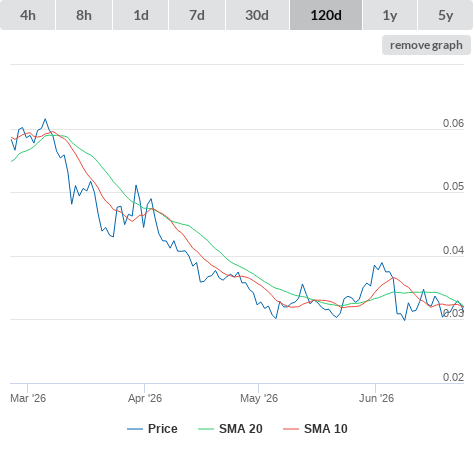Click the blue Price legend line marker

point(135,429)
